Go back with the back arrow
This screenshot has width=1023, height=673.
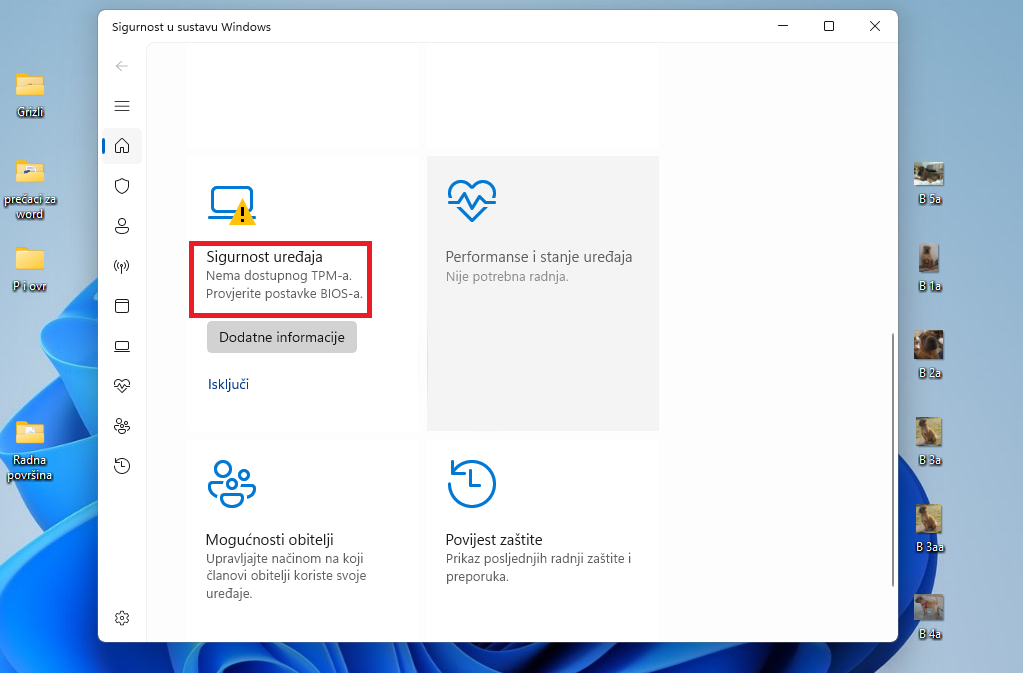tap(121, 66)
